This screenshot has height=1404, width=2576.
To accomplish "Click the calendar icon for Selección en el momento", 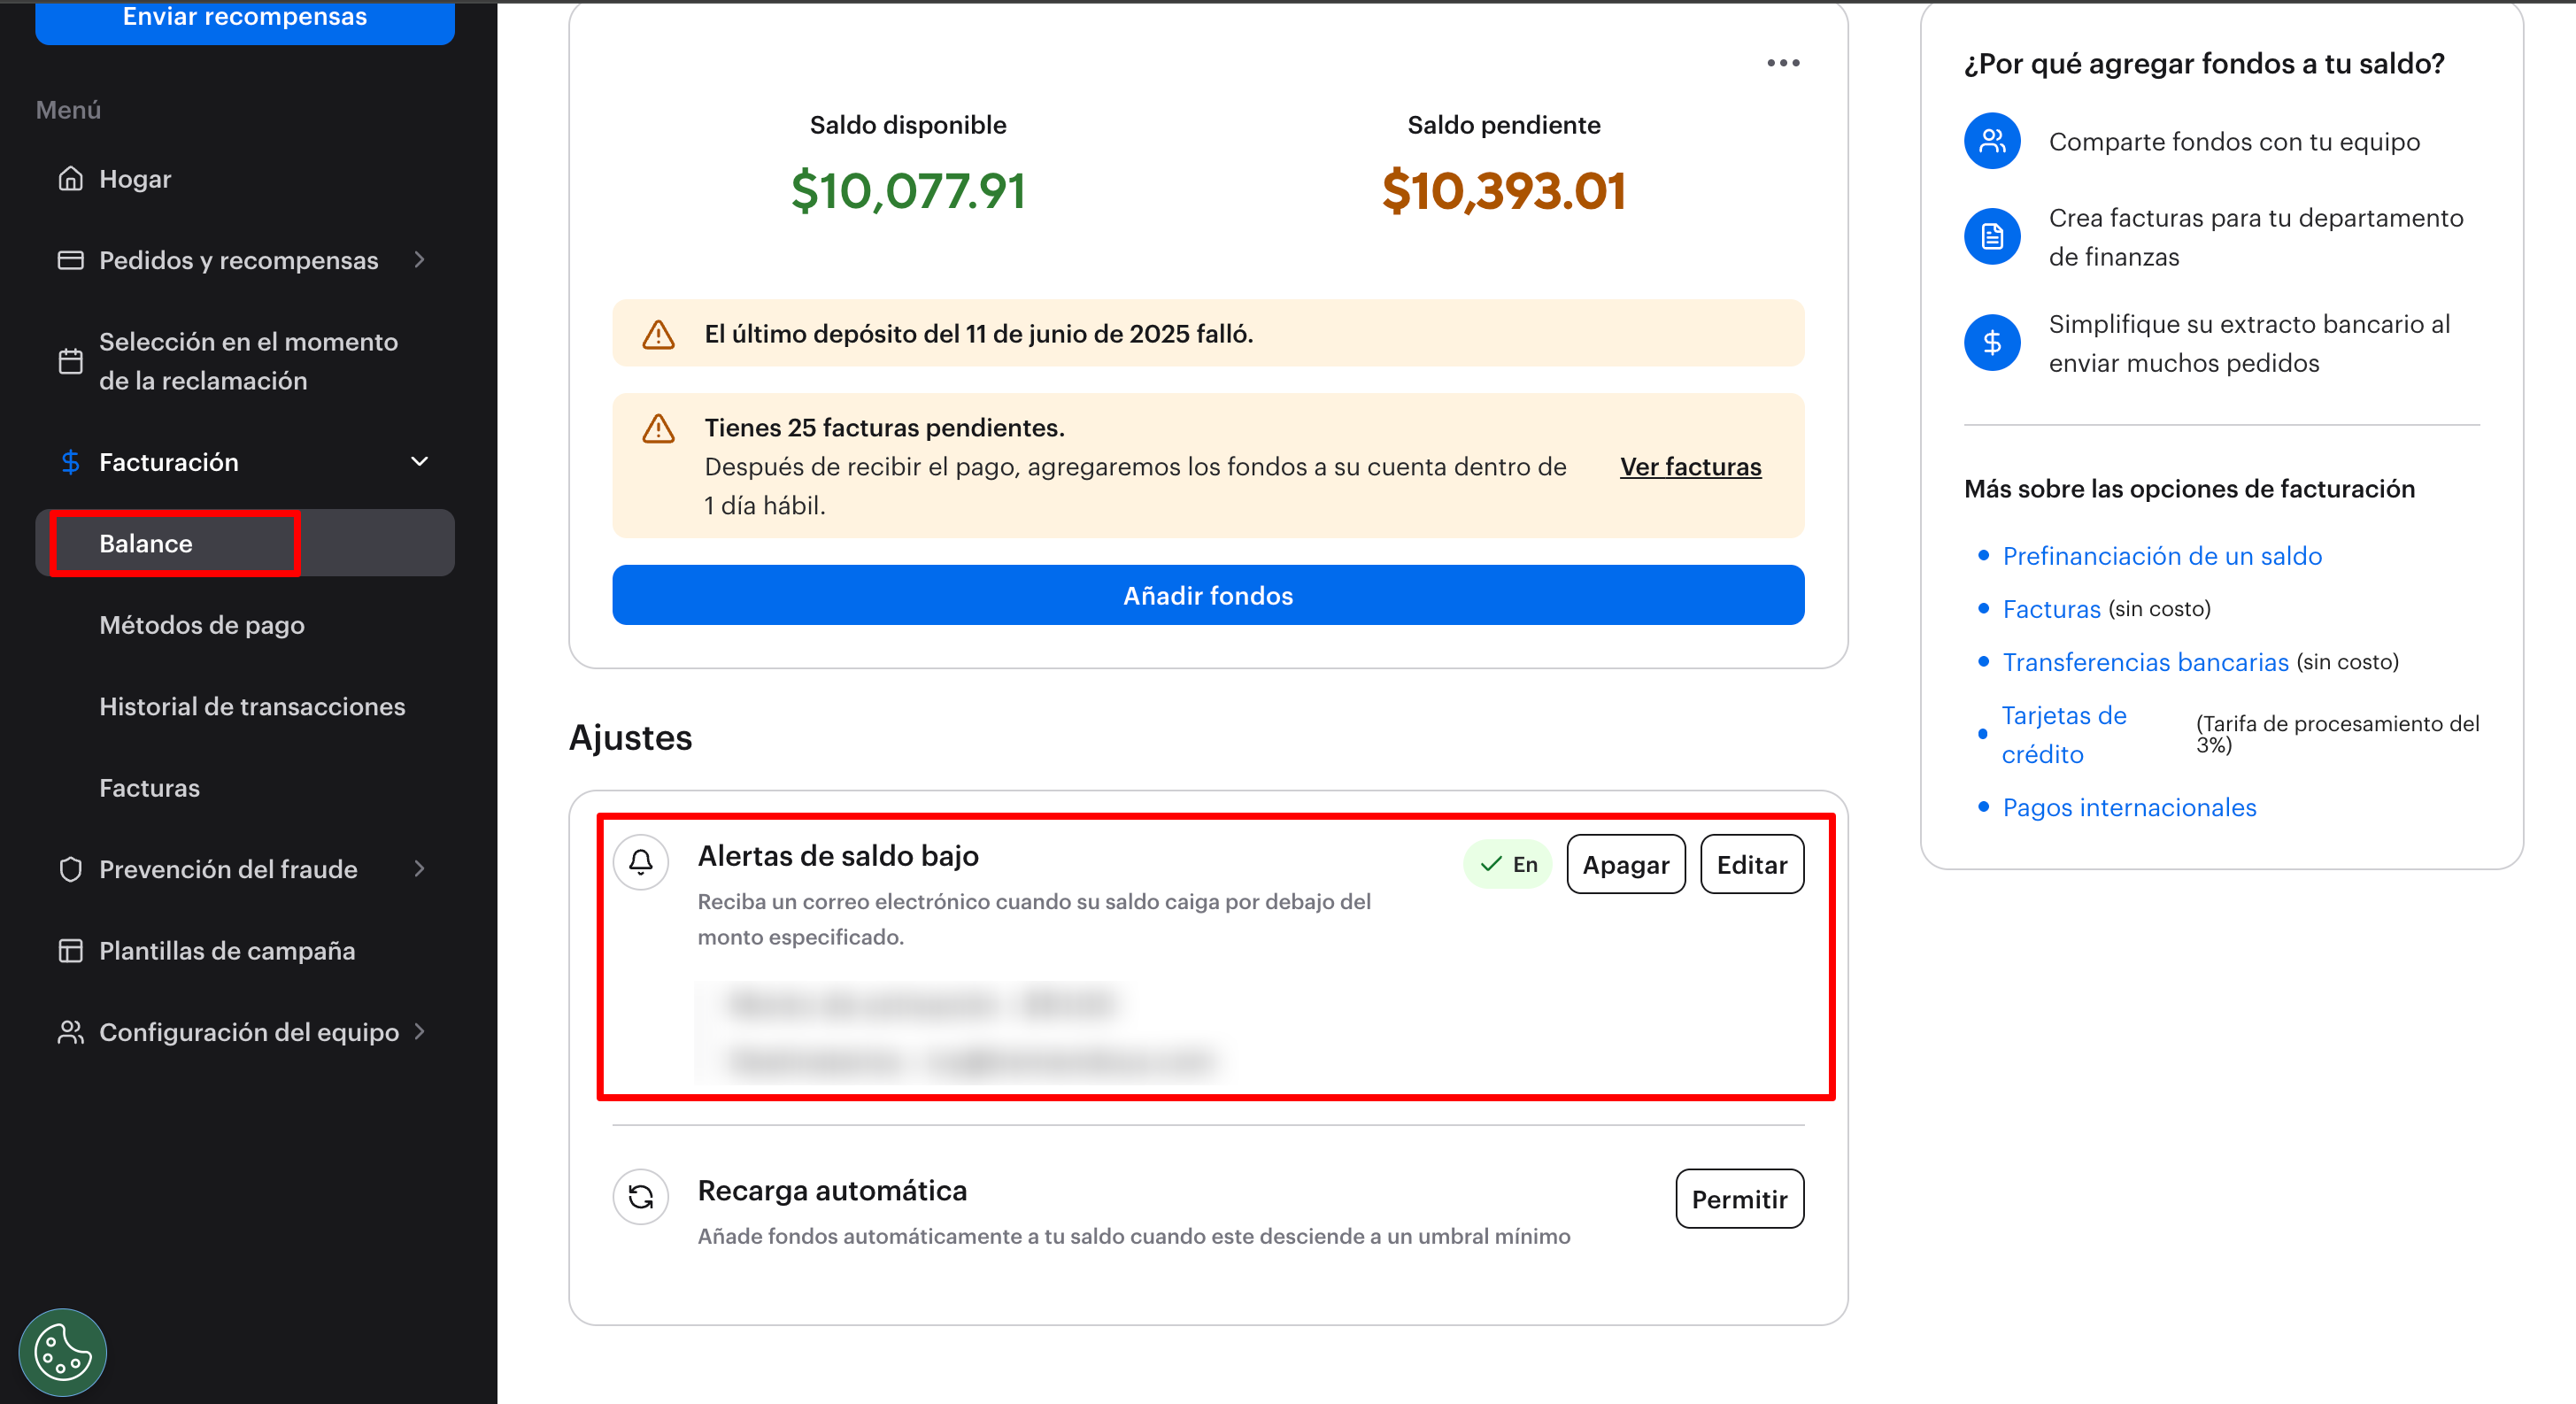I will 70,361.
